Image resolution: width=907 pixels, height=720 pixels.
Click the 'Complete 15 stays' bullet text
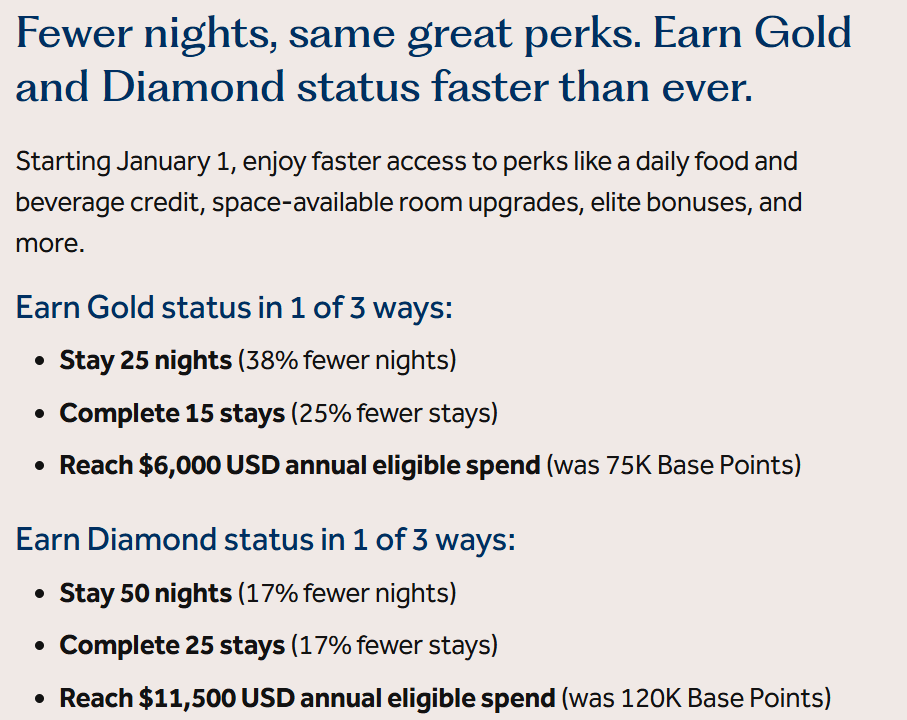click(x=172, y=413)
